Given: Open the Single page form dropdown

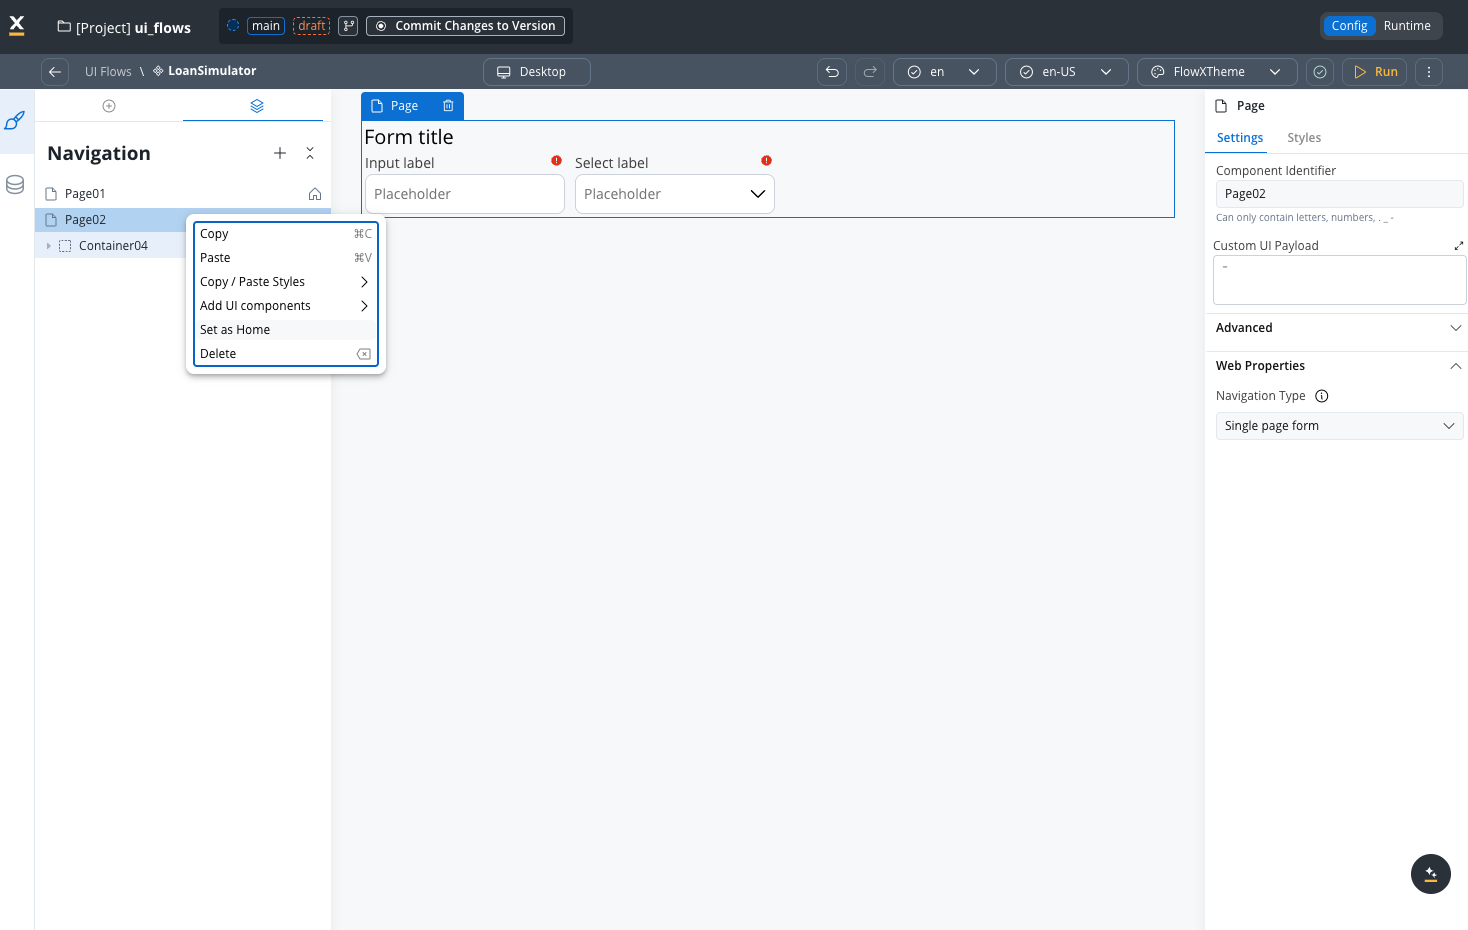Looking at the screenshot, I should click(1338, 426).
